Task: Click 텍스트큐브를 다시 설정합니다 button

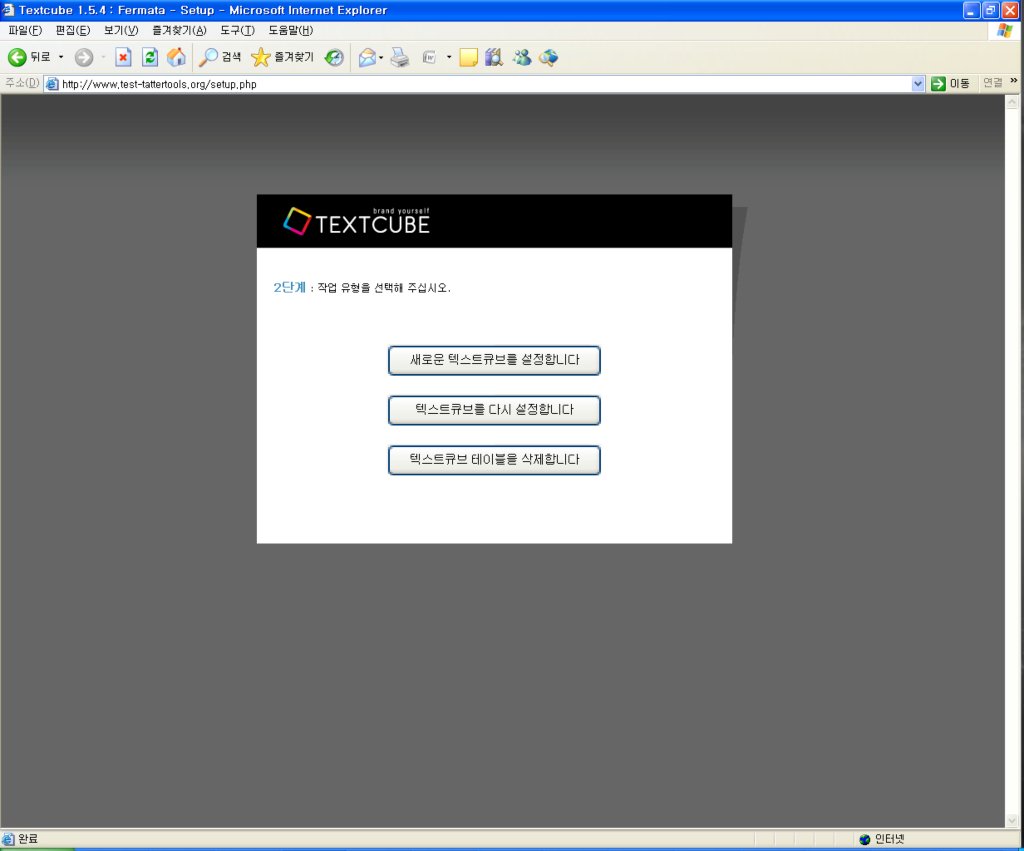Action: click(x=494, y=410)
